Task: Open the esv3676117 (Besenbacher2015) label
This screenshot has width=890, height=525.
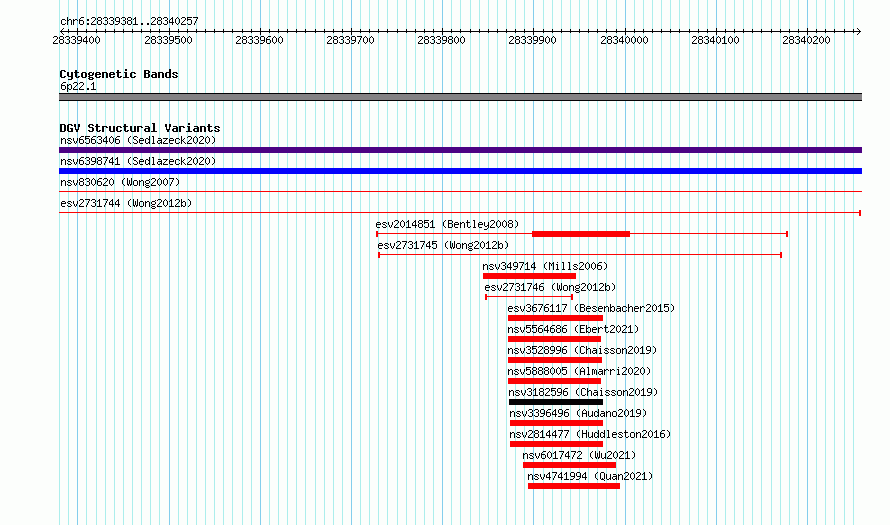Action: [x=591, y=308]
